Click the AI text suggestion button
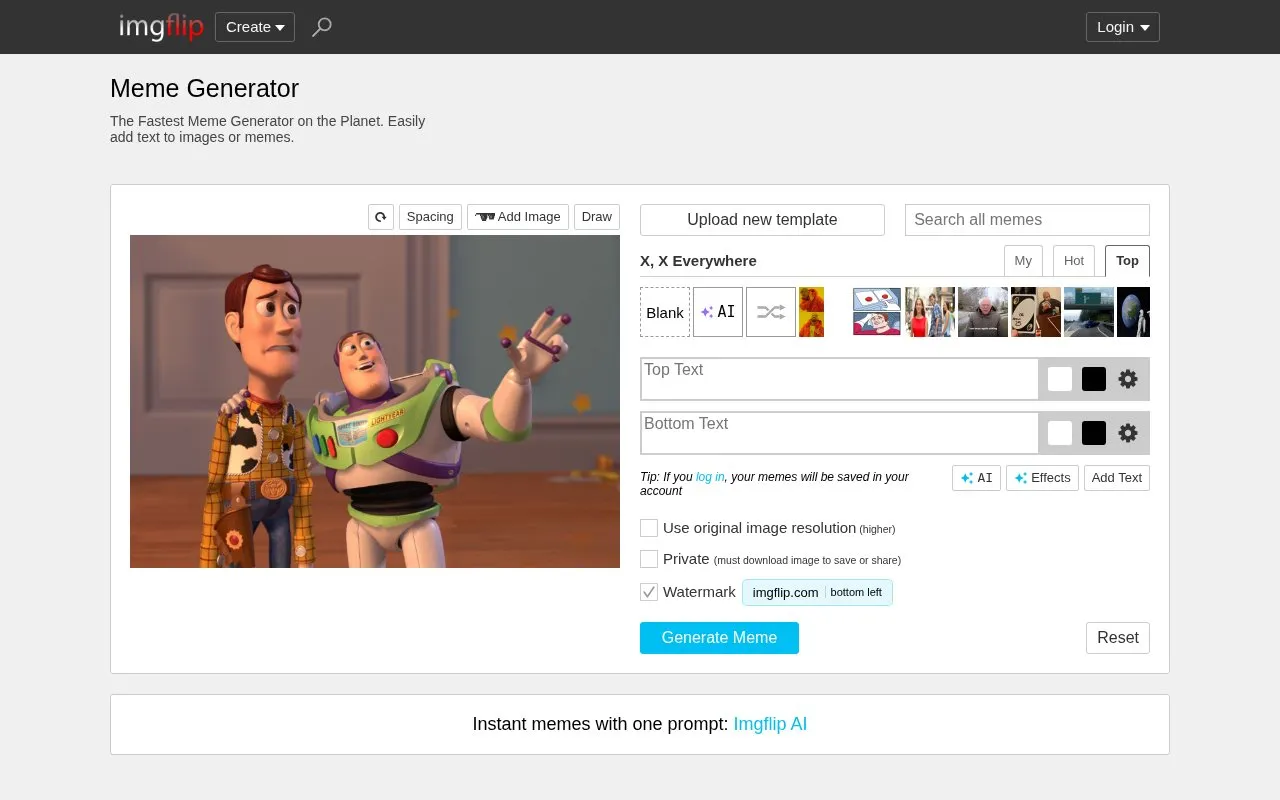The height and width of the screenshot is (800, 1280). tap(976, 478)
